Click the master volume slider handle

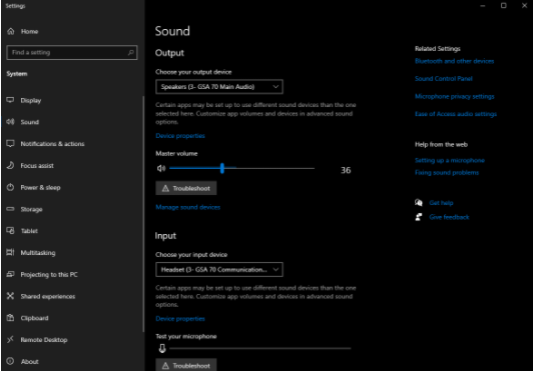(x=222, y=168)
